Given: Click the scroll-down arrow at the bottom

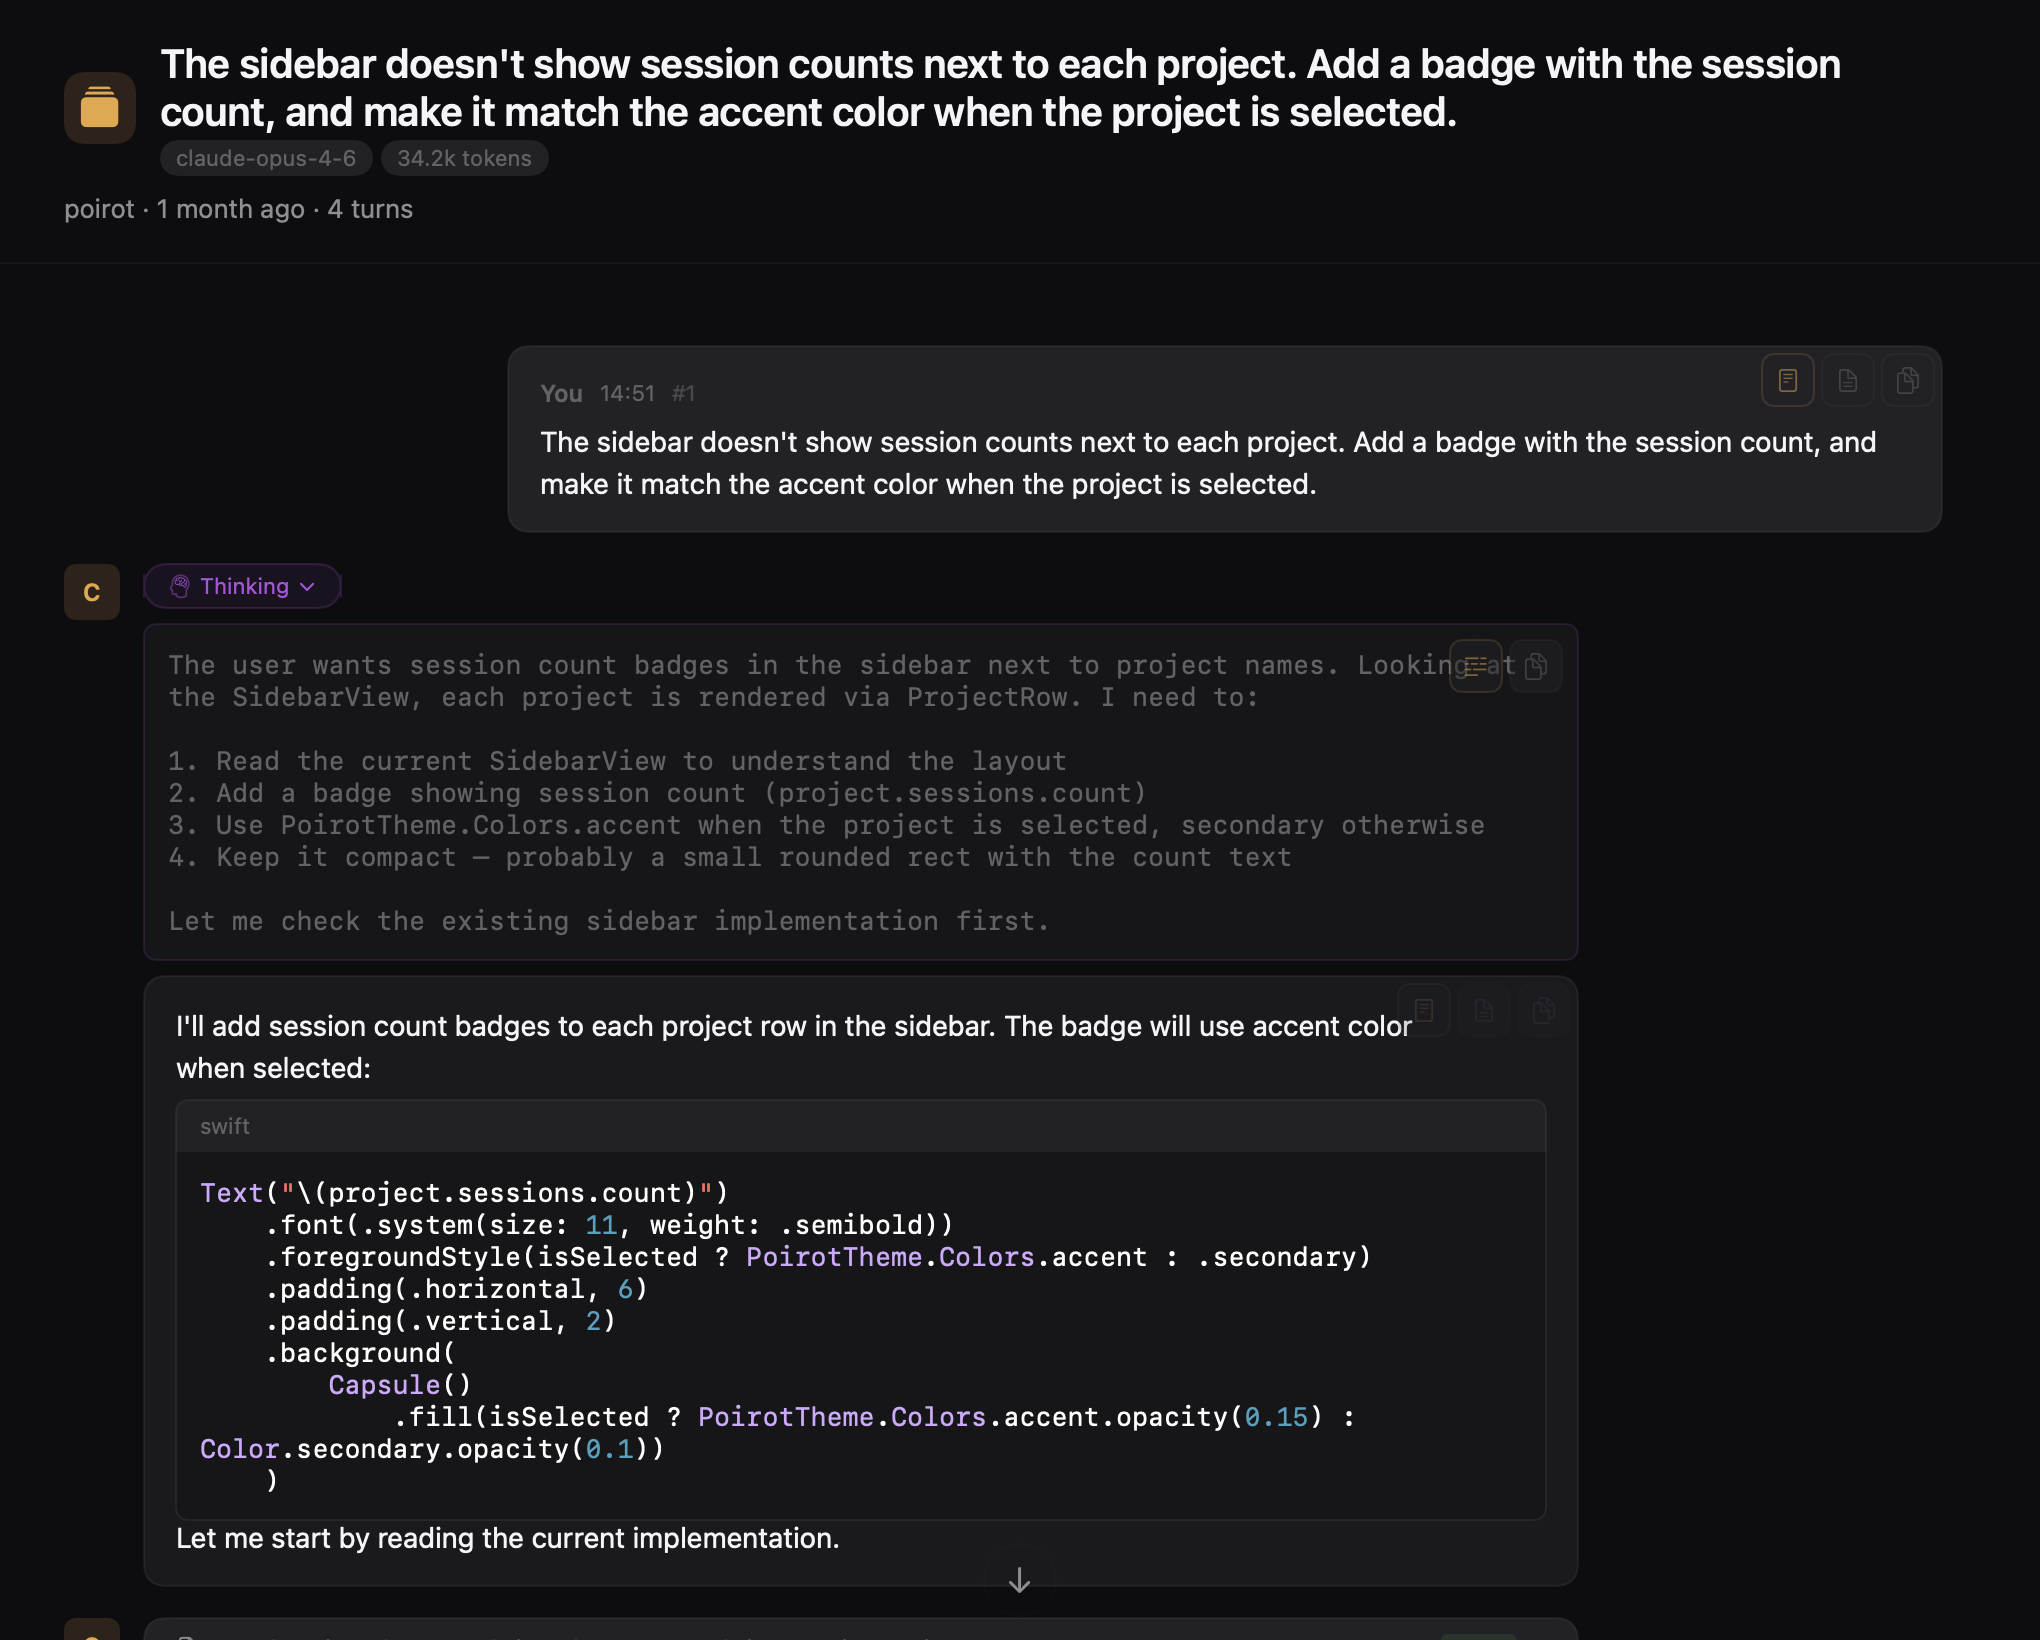Looking at the screenshot, I should [x=1018, y=1579].
